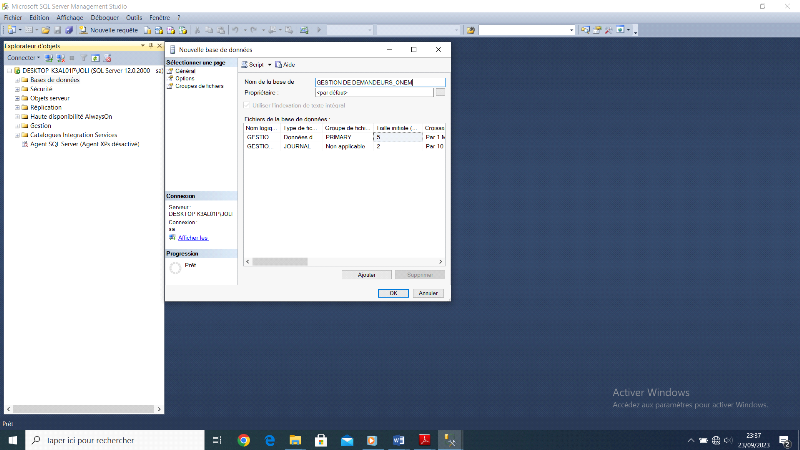Expand the Bases de données tree node
This screenshot has width=800, height=450.
tap(17, 80)
